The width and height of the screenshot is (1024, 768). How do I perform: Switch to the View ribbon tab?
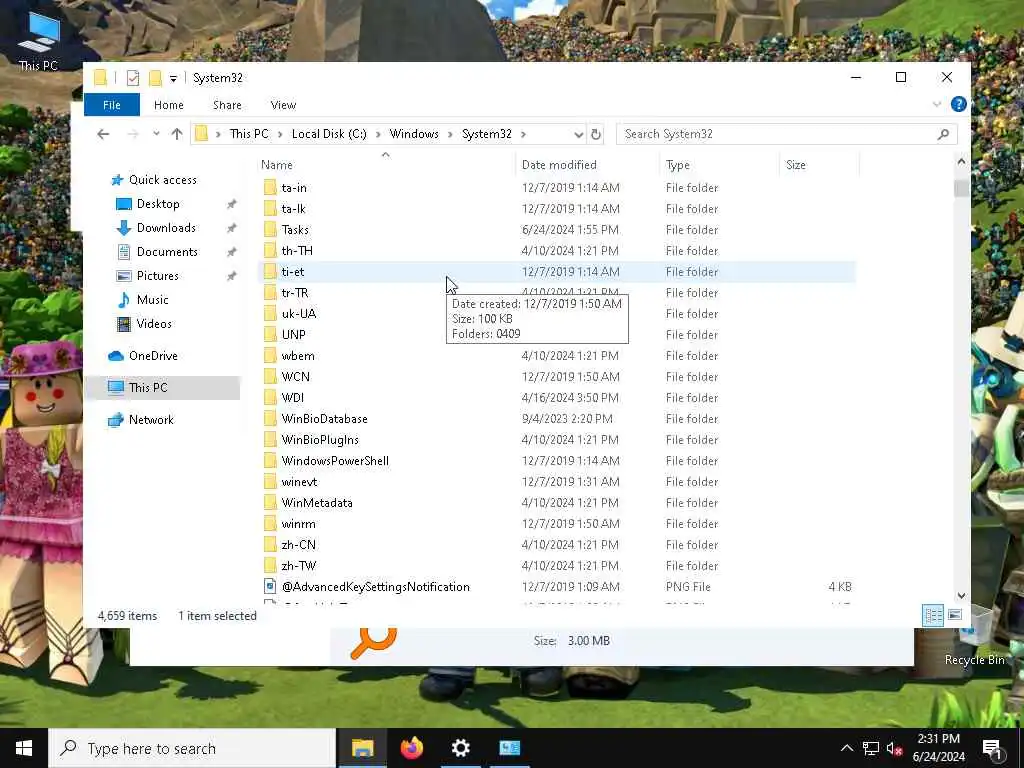pos(283,104)
